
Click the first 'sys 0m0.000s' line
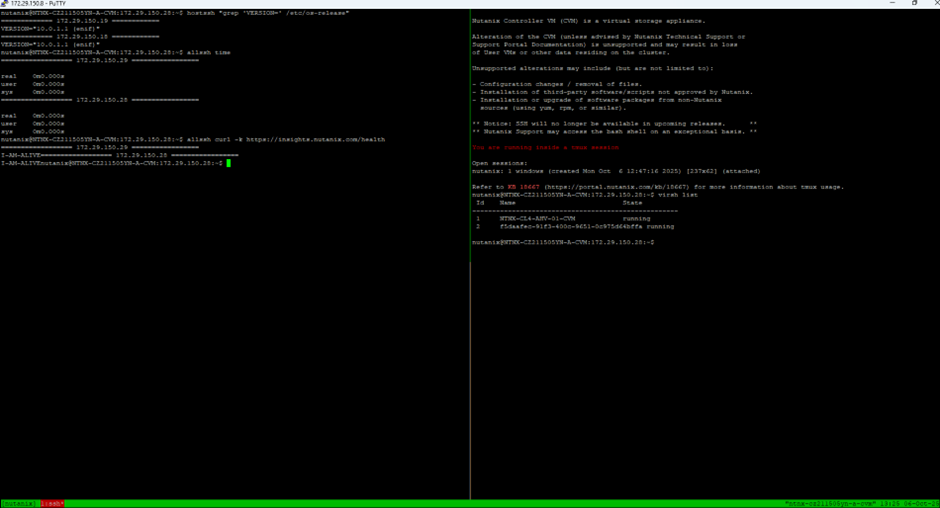point(32,92)
